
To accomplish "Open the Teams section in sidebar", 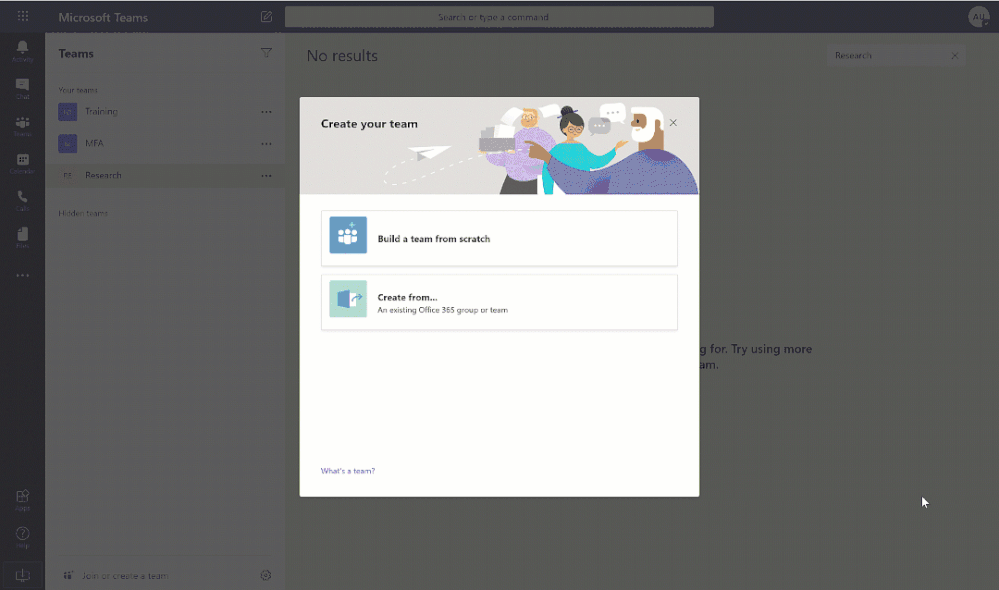I will (22, 126).
